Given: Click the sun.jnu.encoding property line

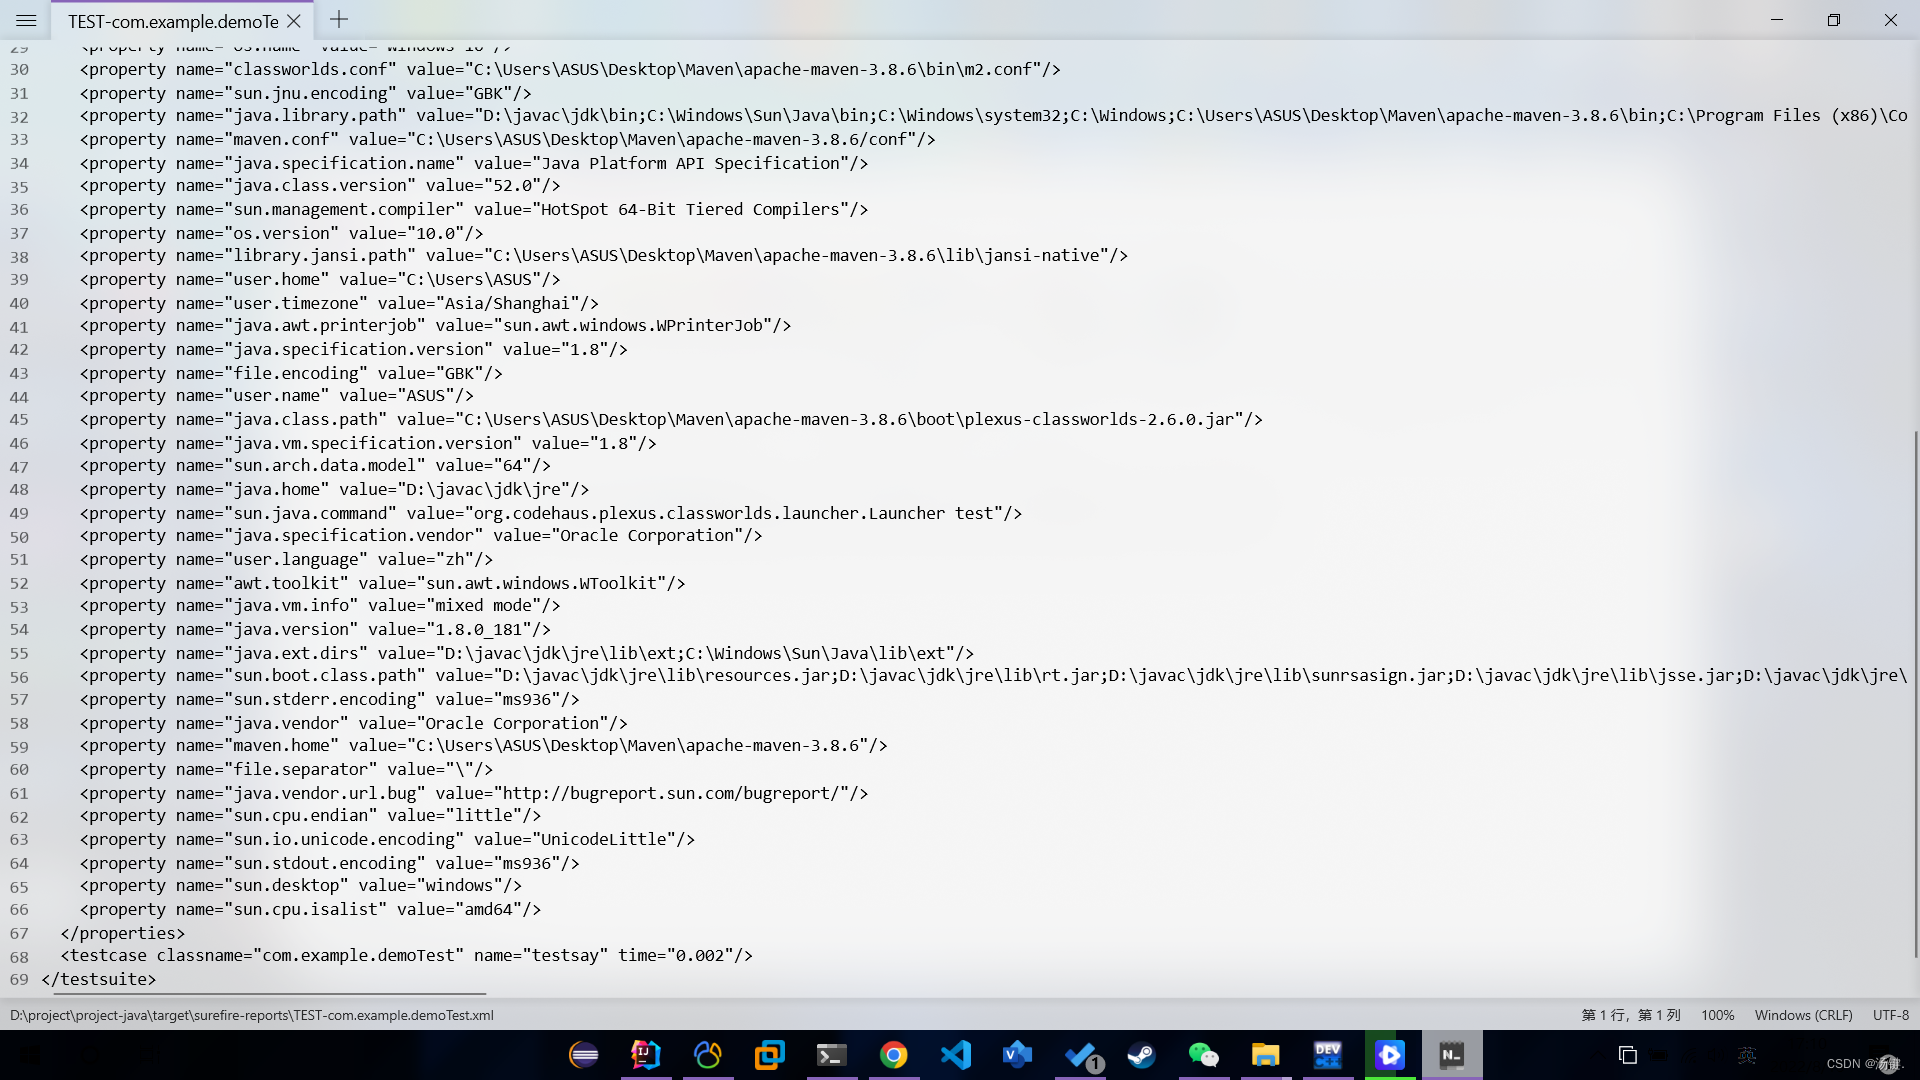Looking at the screenshot, I should pyautogui.click(x=305, y=94).
